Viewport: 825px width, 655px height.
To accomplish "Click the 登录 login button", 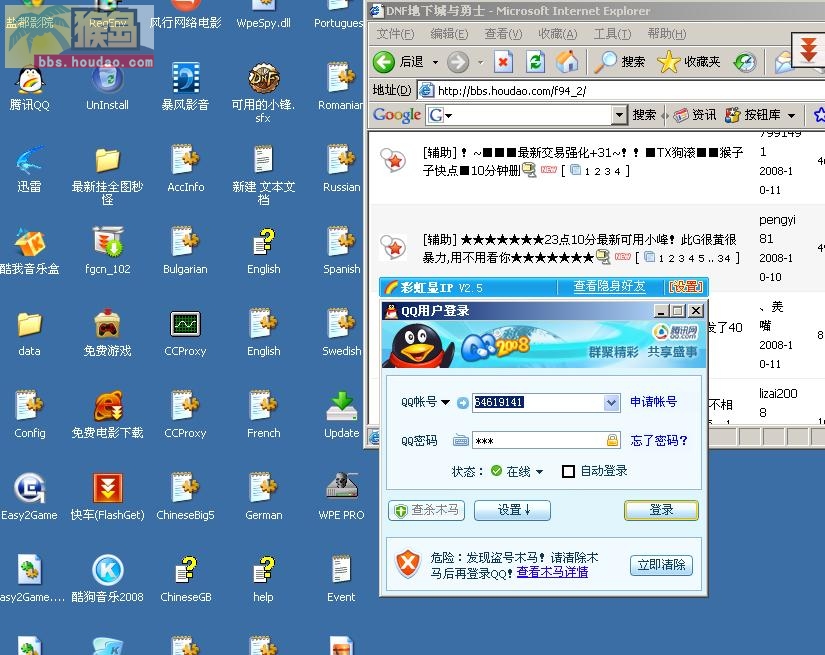I will tap(661, 510).
